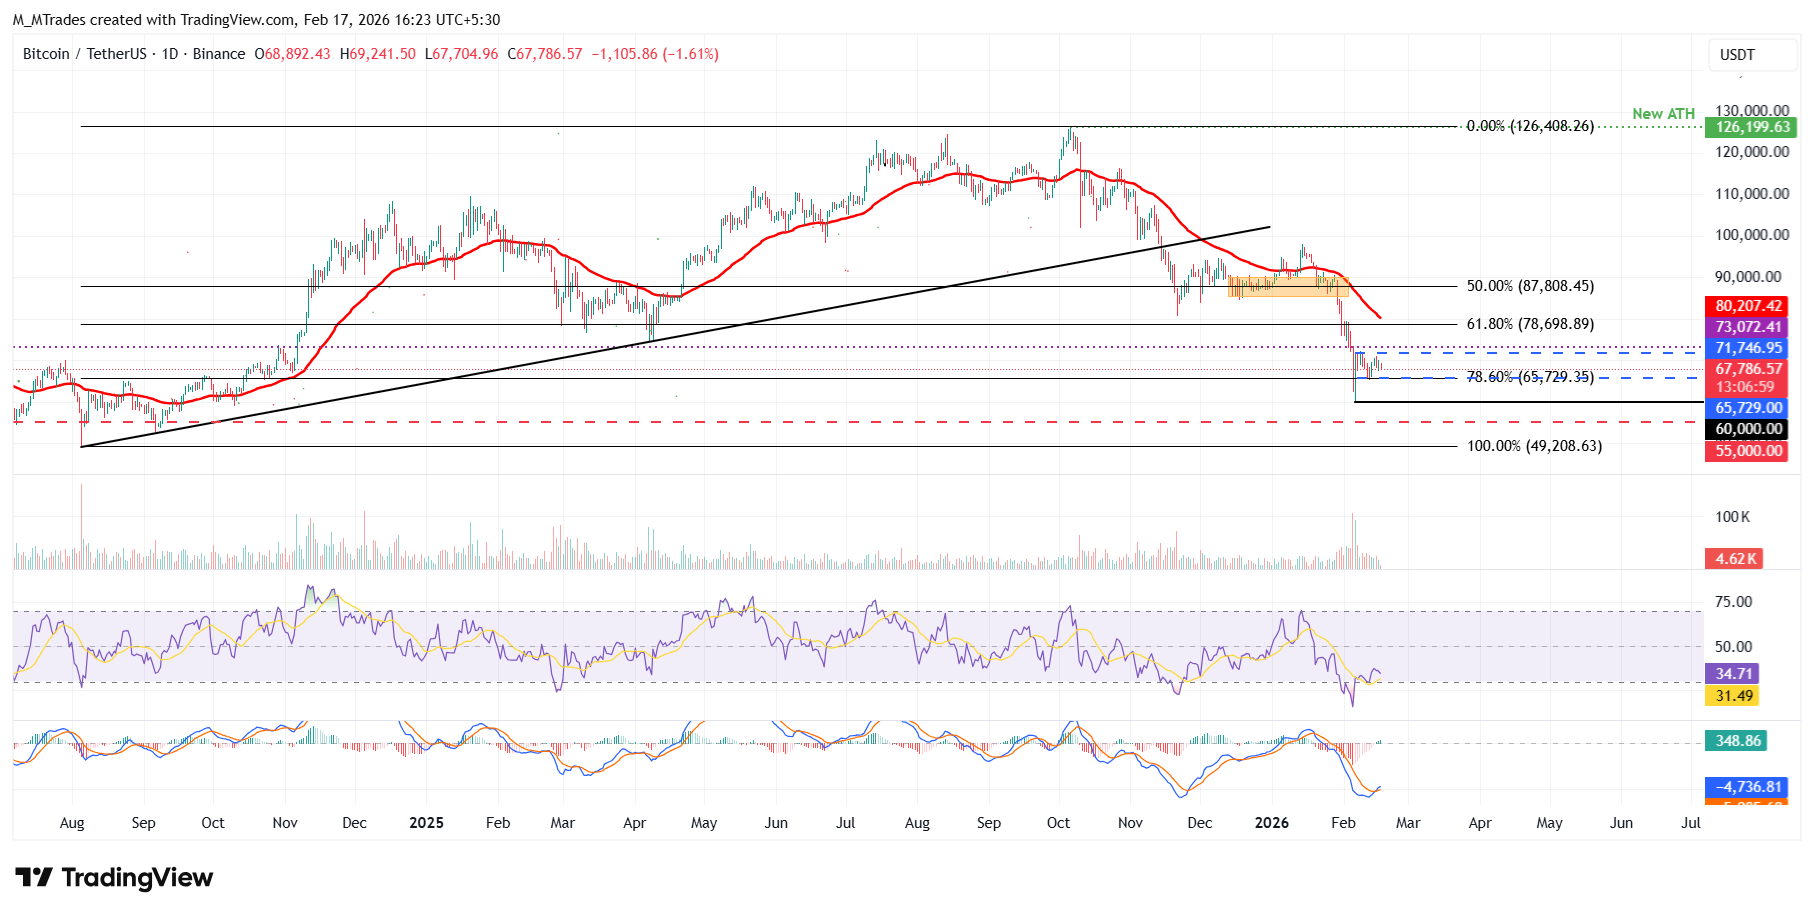This screenshot has height=915, width=1814.
Task: Click the TradingView logo icon
Action: (34, 877)
